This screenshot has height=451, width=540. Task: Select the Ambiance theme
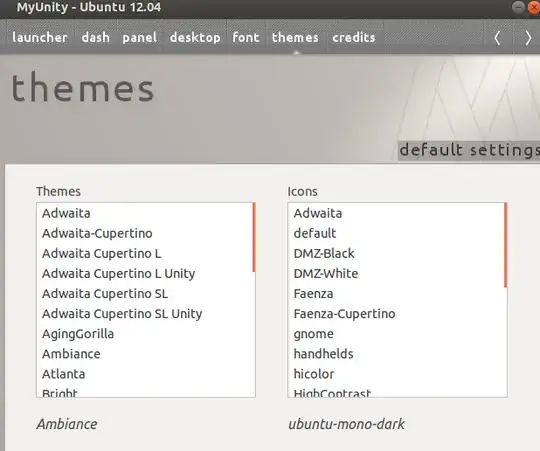click(x=145, y=354)
